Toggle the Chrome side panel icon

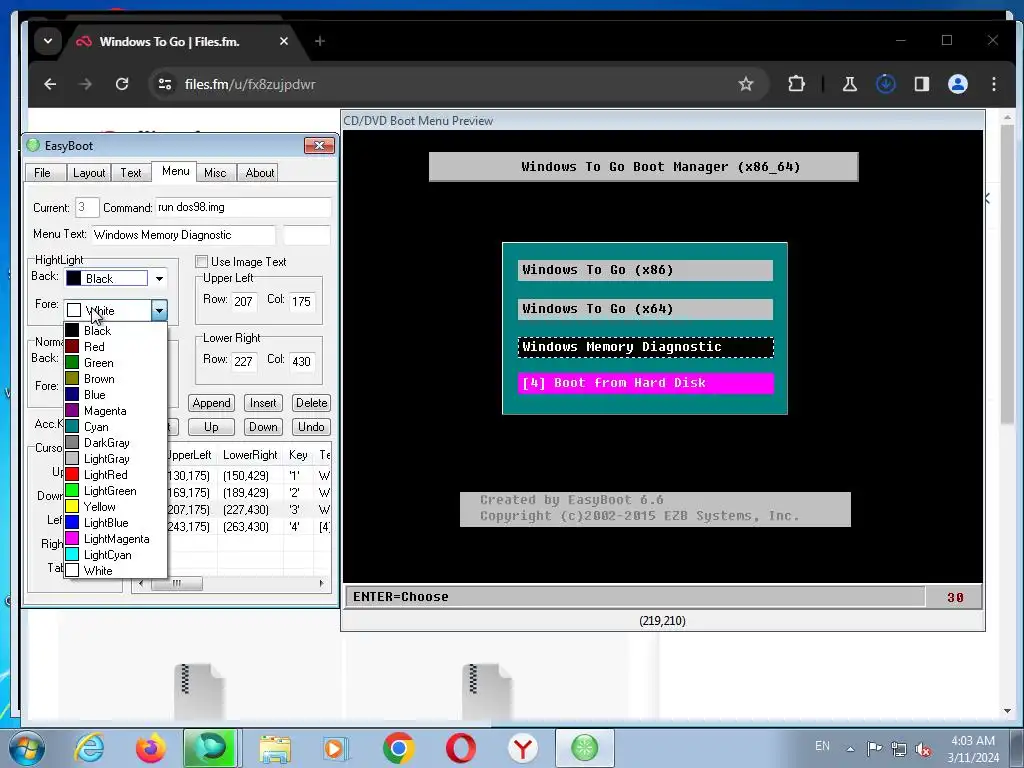(x=921, y=84)
